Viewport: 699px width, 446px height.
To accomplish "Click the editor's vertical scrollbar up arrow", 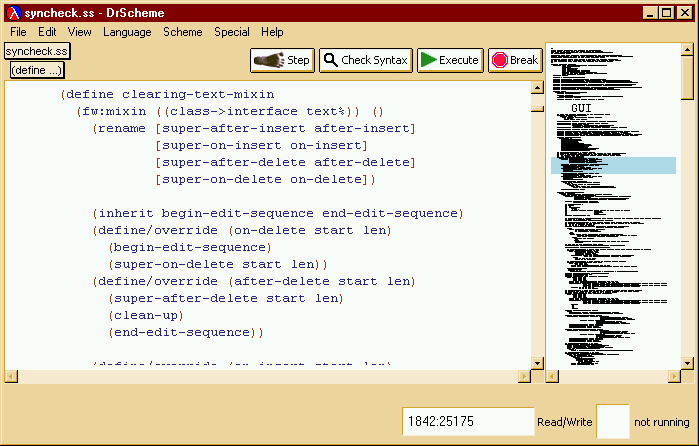I will [x=537, y=87].
